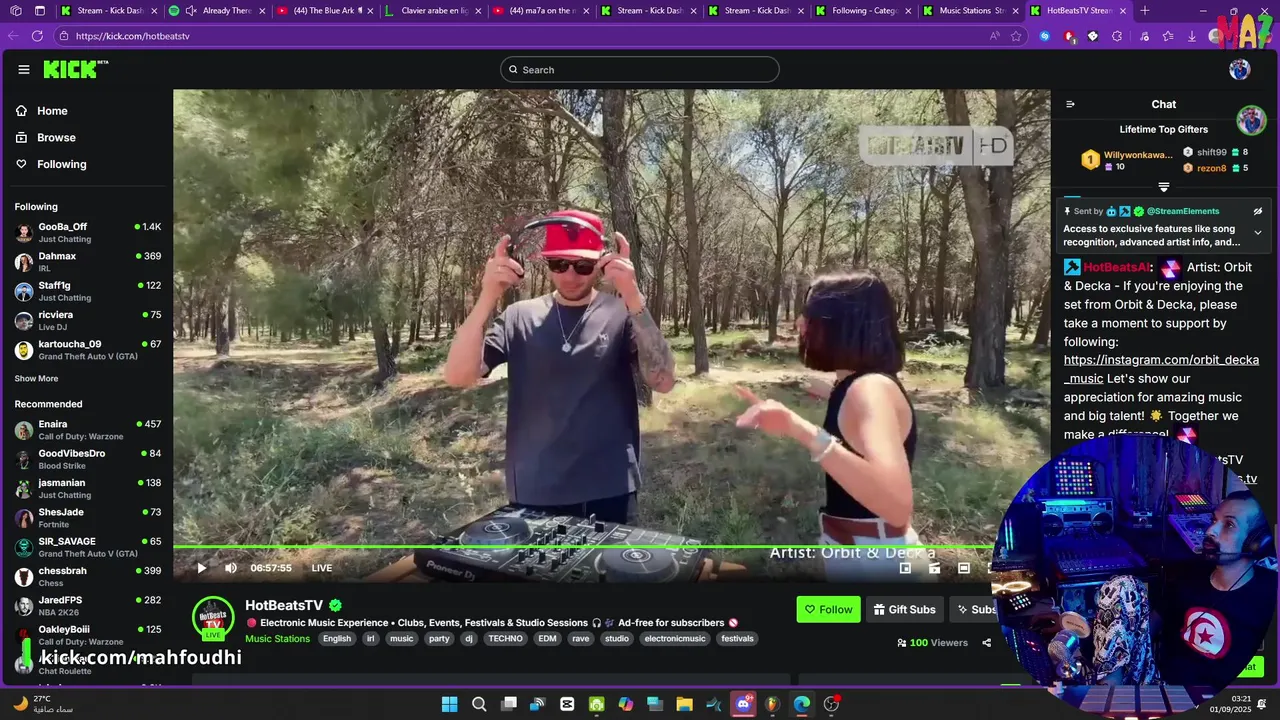Select the festivals tag
Viewport: 1280px width, 720px height.
click(737, 639)
